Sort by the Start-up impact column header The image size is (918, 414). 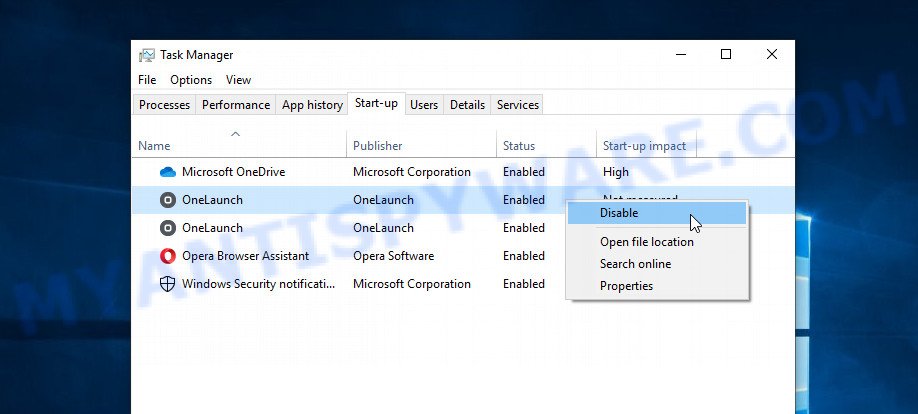644,146
